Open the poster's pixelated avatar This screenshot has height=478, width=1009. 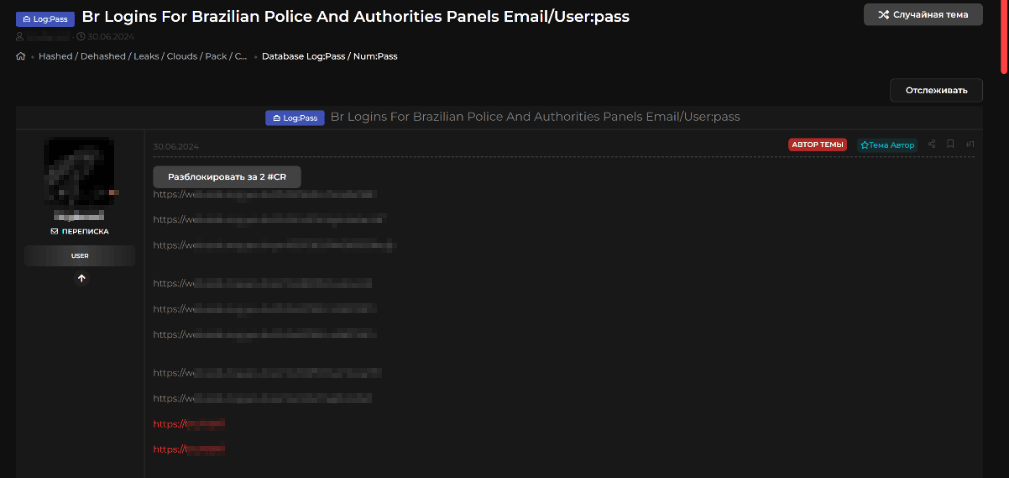pyautogui.click(x=79, y=171)
